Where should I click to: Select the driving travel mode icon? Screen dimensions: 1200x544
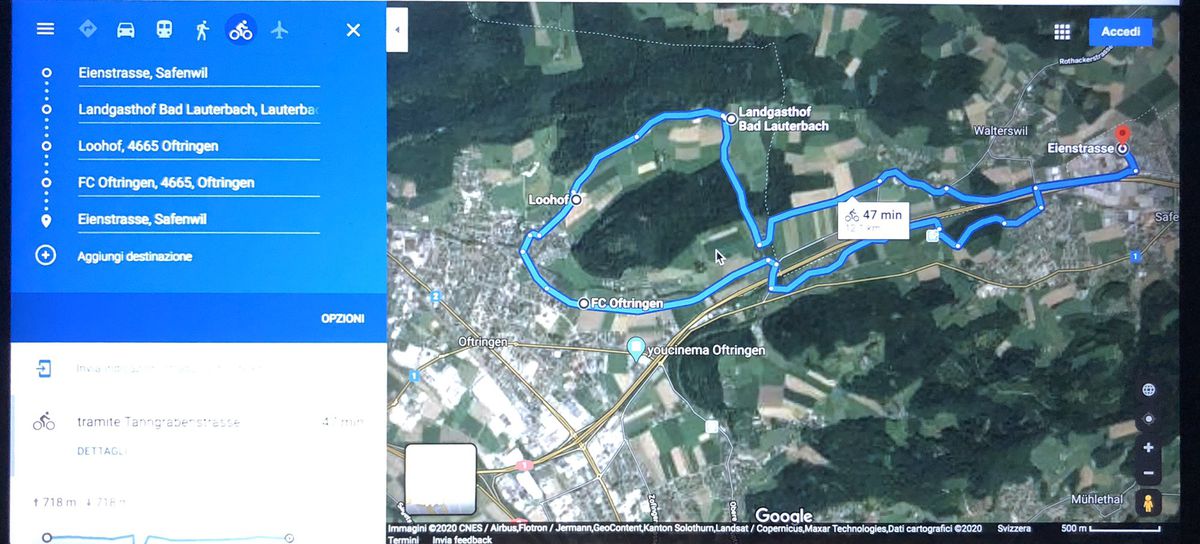[125, 30]
